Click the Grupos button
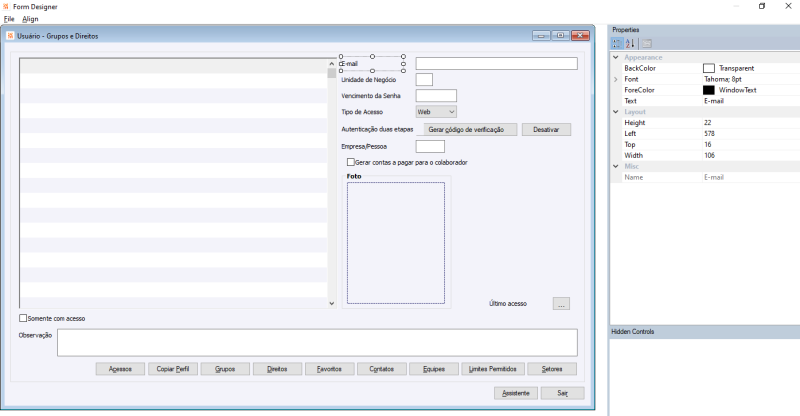This screenshot has height=416, width=800. (x=225, y=369)
